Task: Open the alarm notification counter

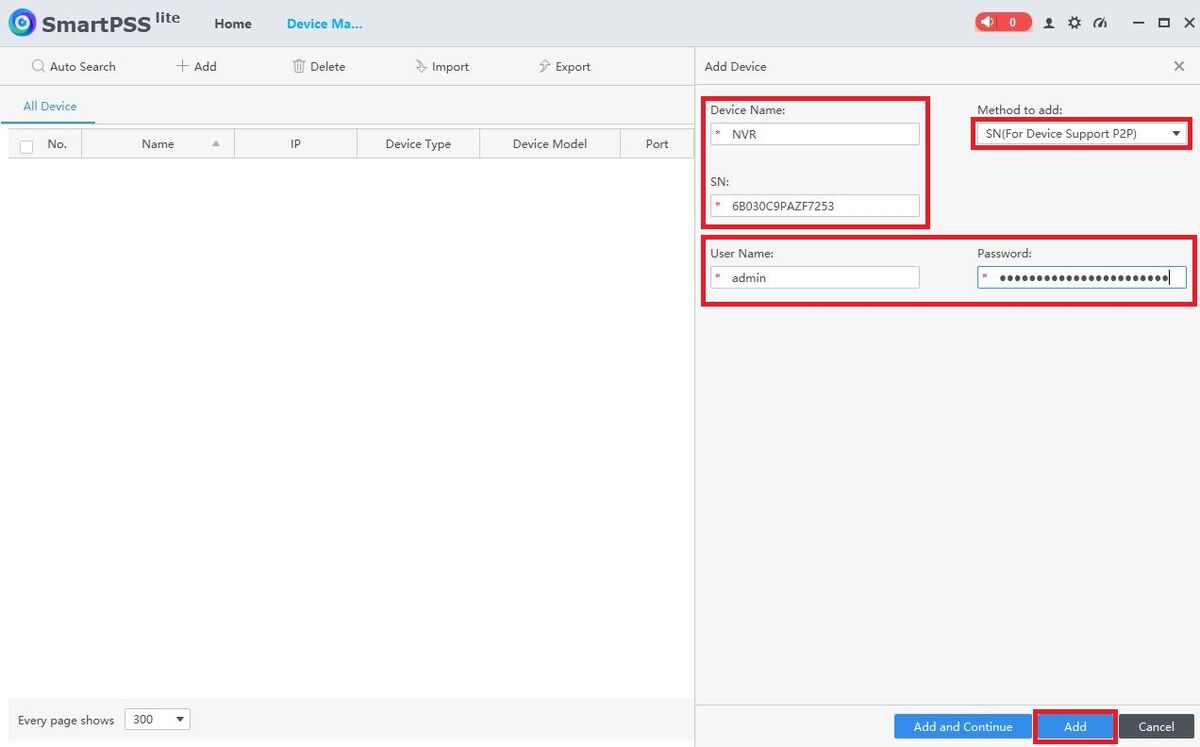Action: [x=1003, y=22]
